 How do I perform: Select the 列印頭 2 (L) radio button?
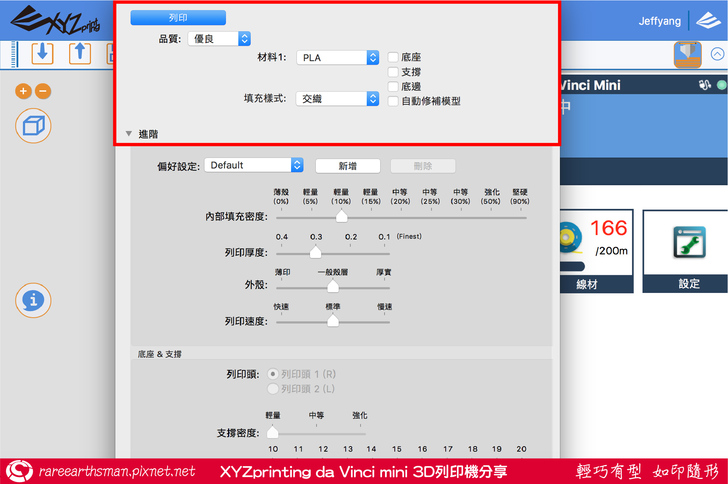tap(273, 388)
